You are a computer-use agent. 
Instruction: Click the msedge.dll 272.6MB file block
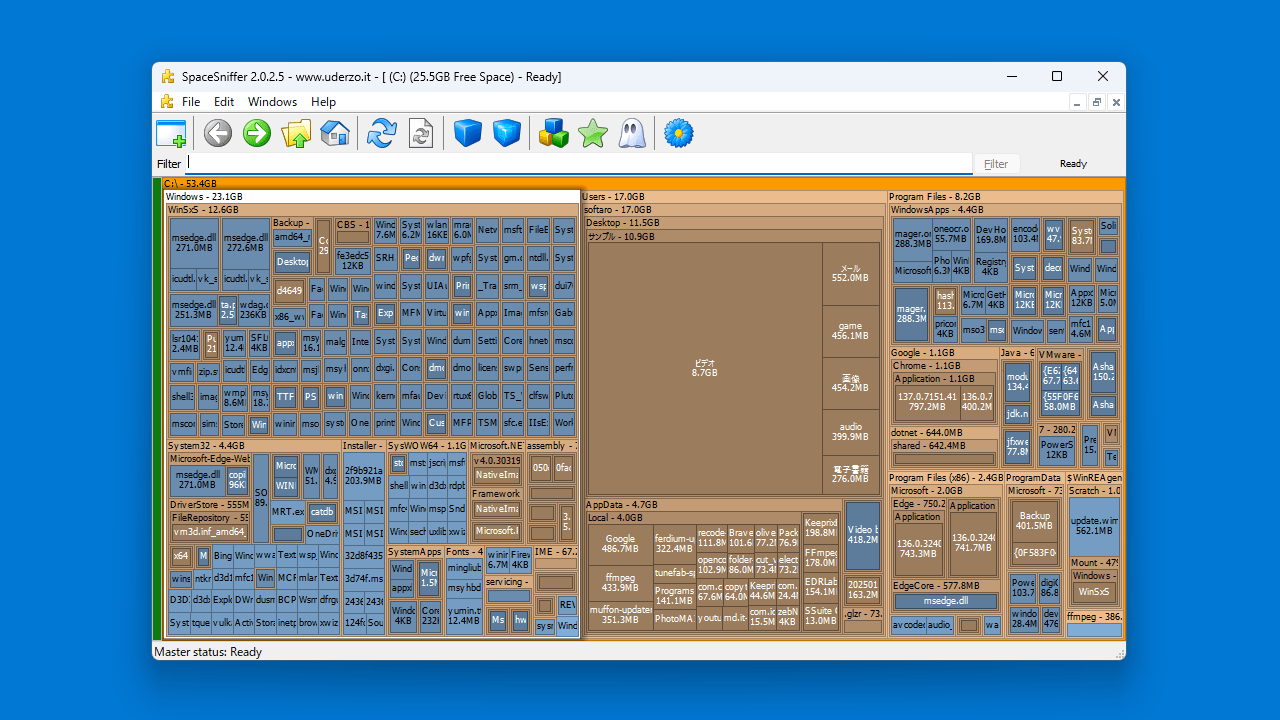tap(245, 243)
